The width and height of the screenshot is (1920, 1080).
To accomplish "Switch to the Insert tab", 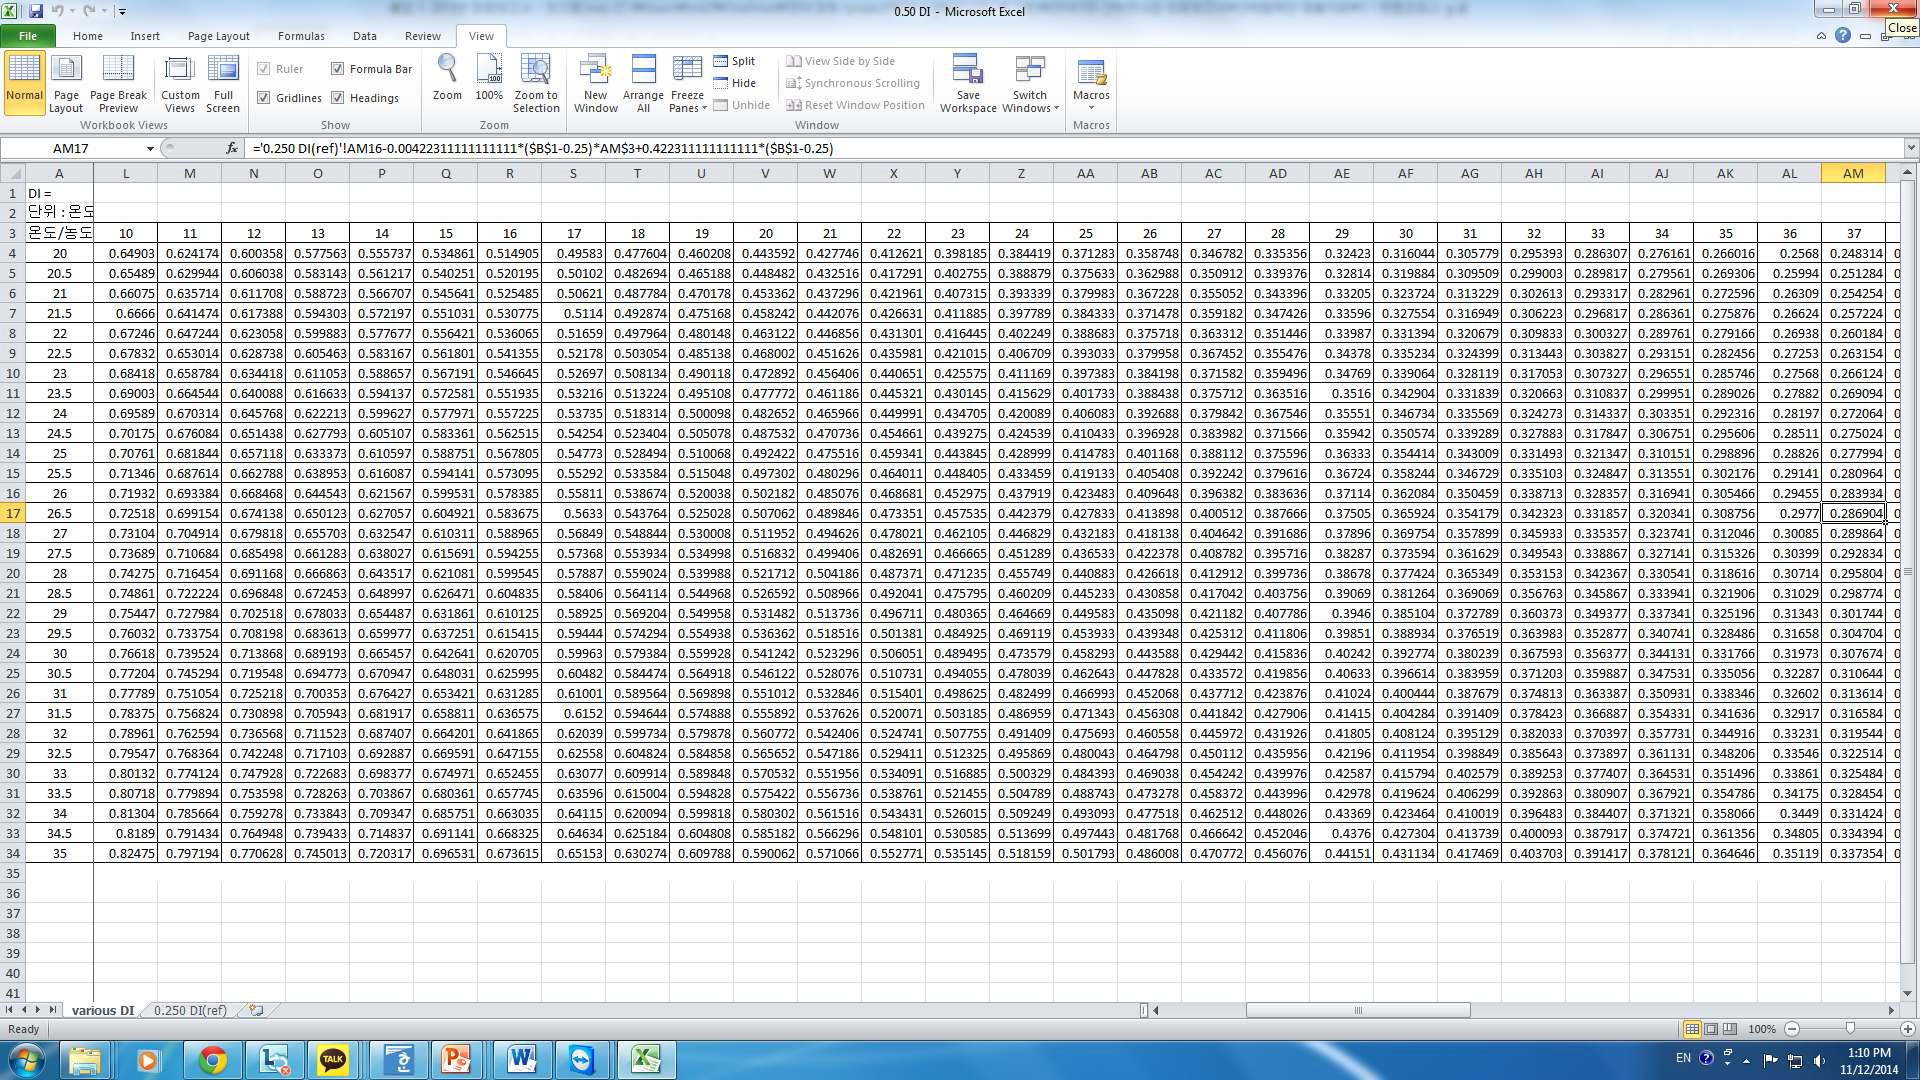I will pos(145,36).
